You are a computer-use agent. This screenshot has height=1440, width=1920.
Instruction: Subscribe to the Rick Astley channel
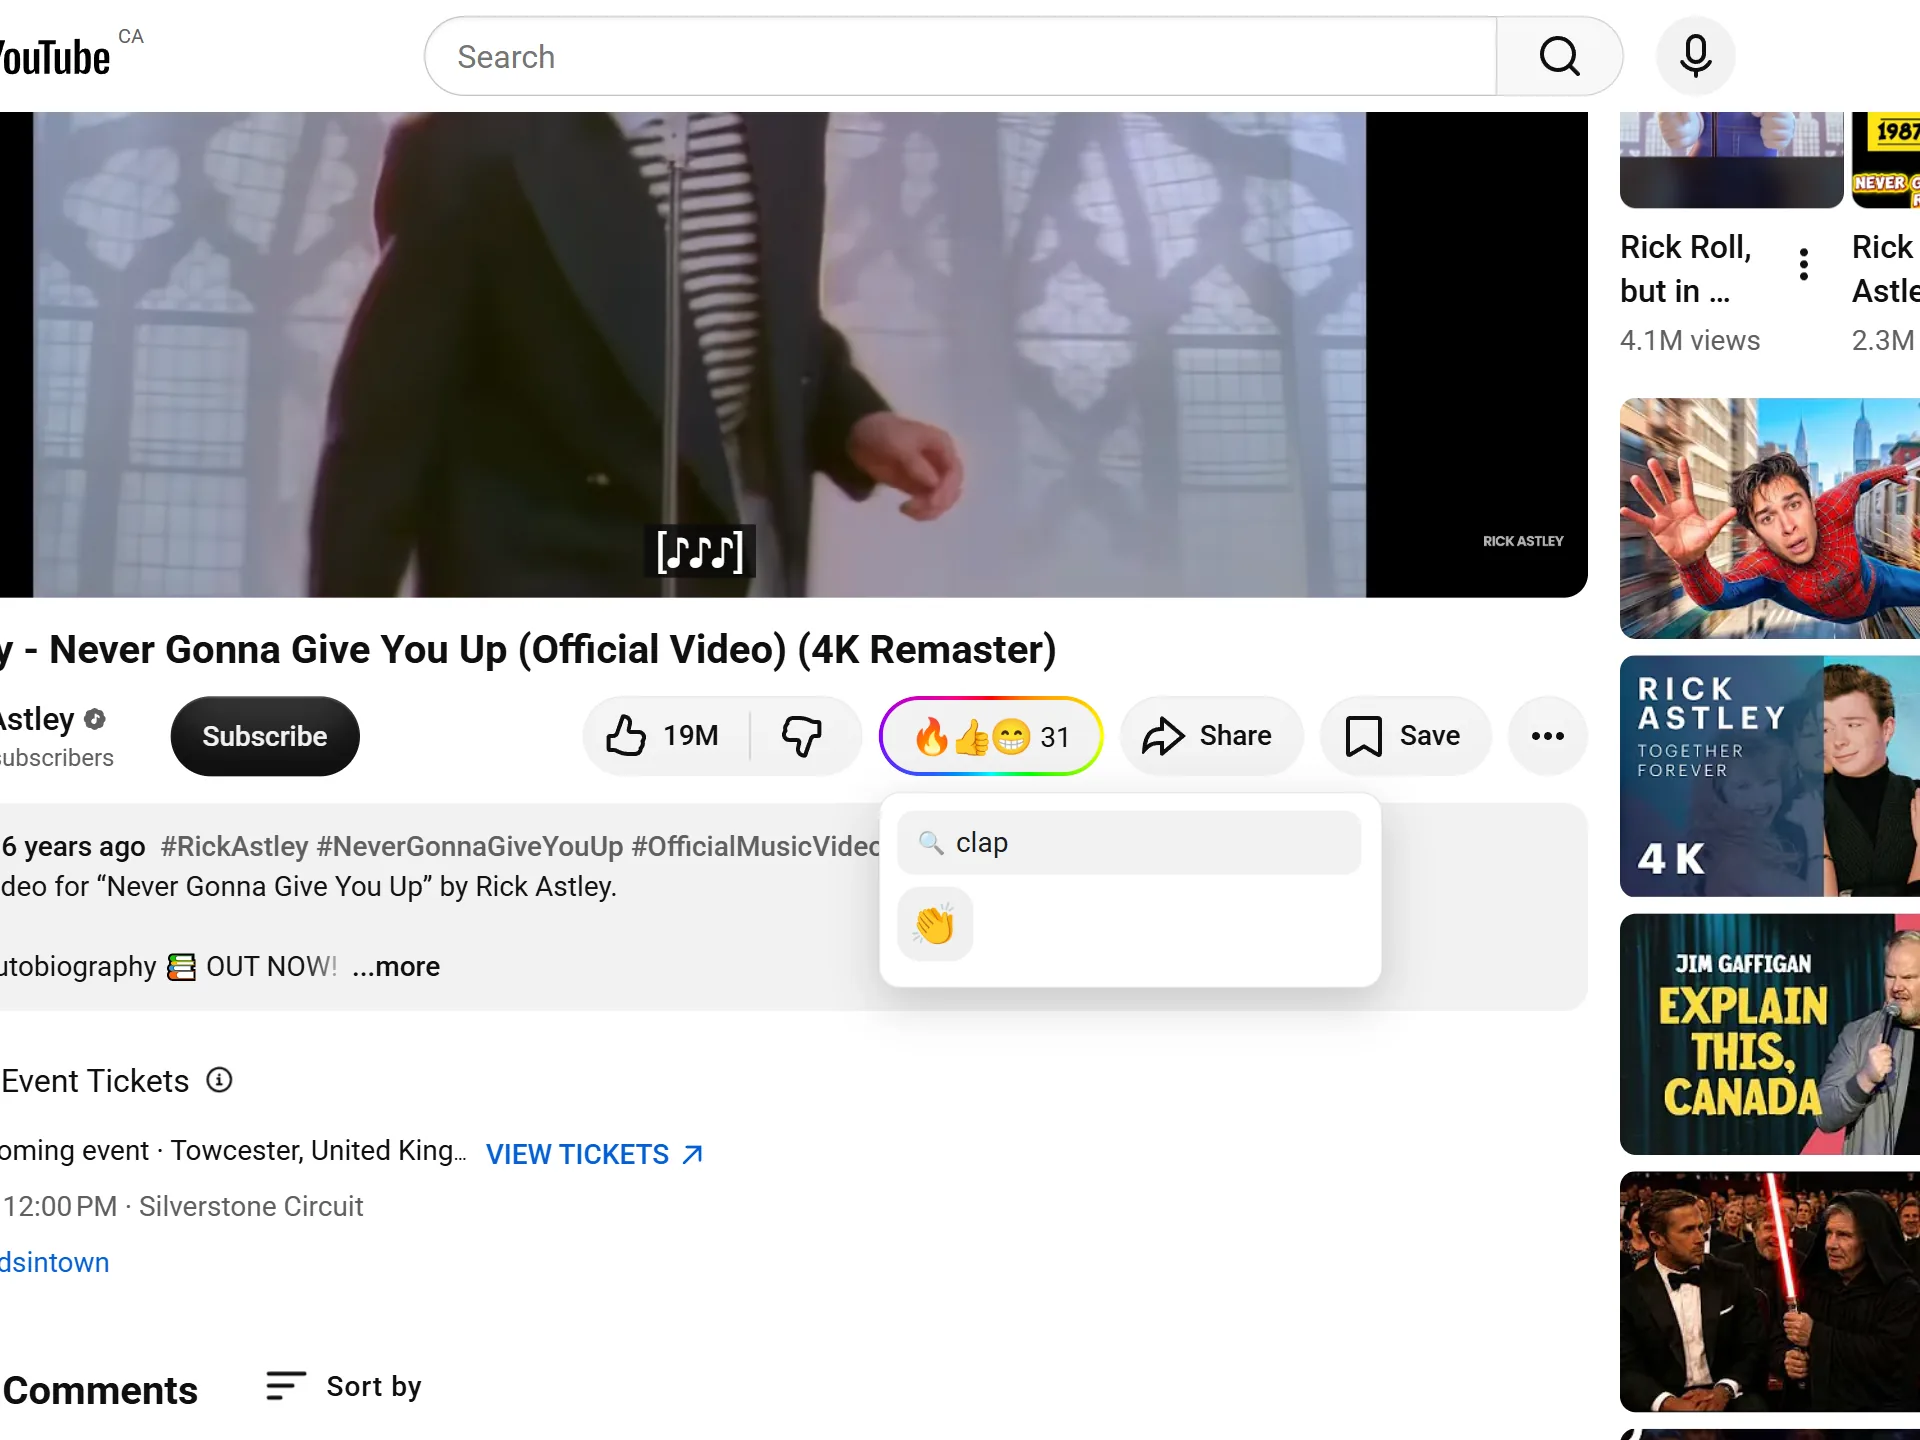(x=265, y=736)
